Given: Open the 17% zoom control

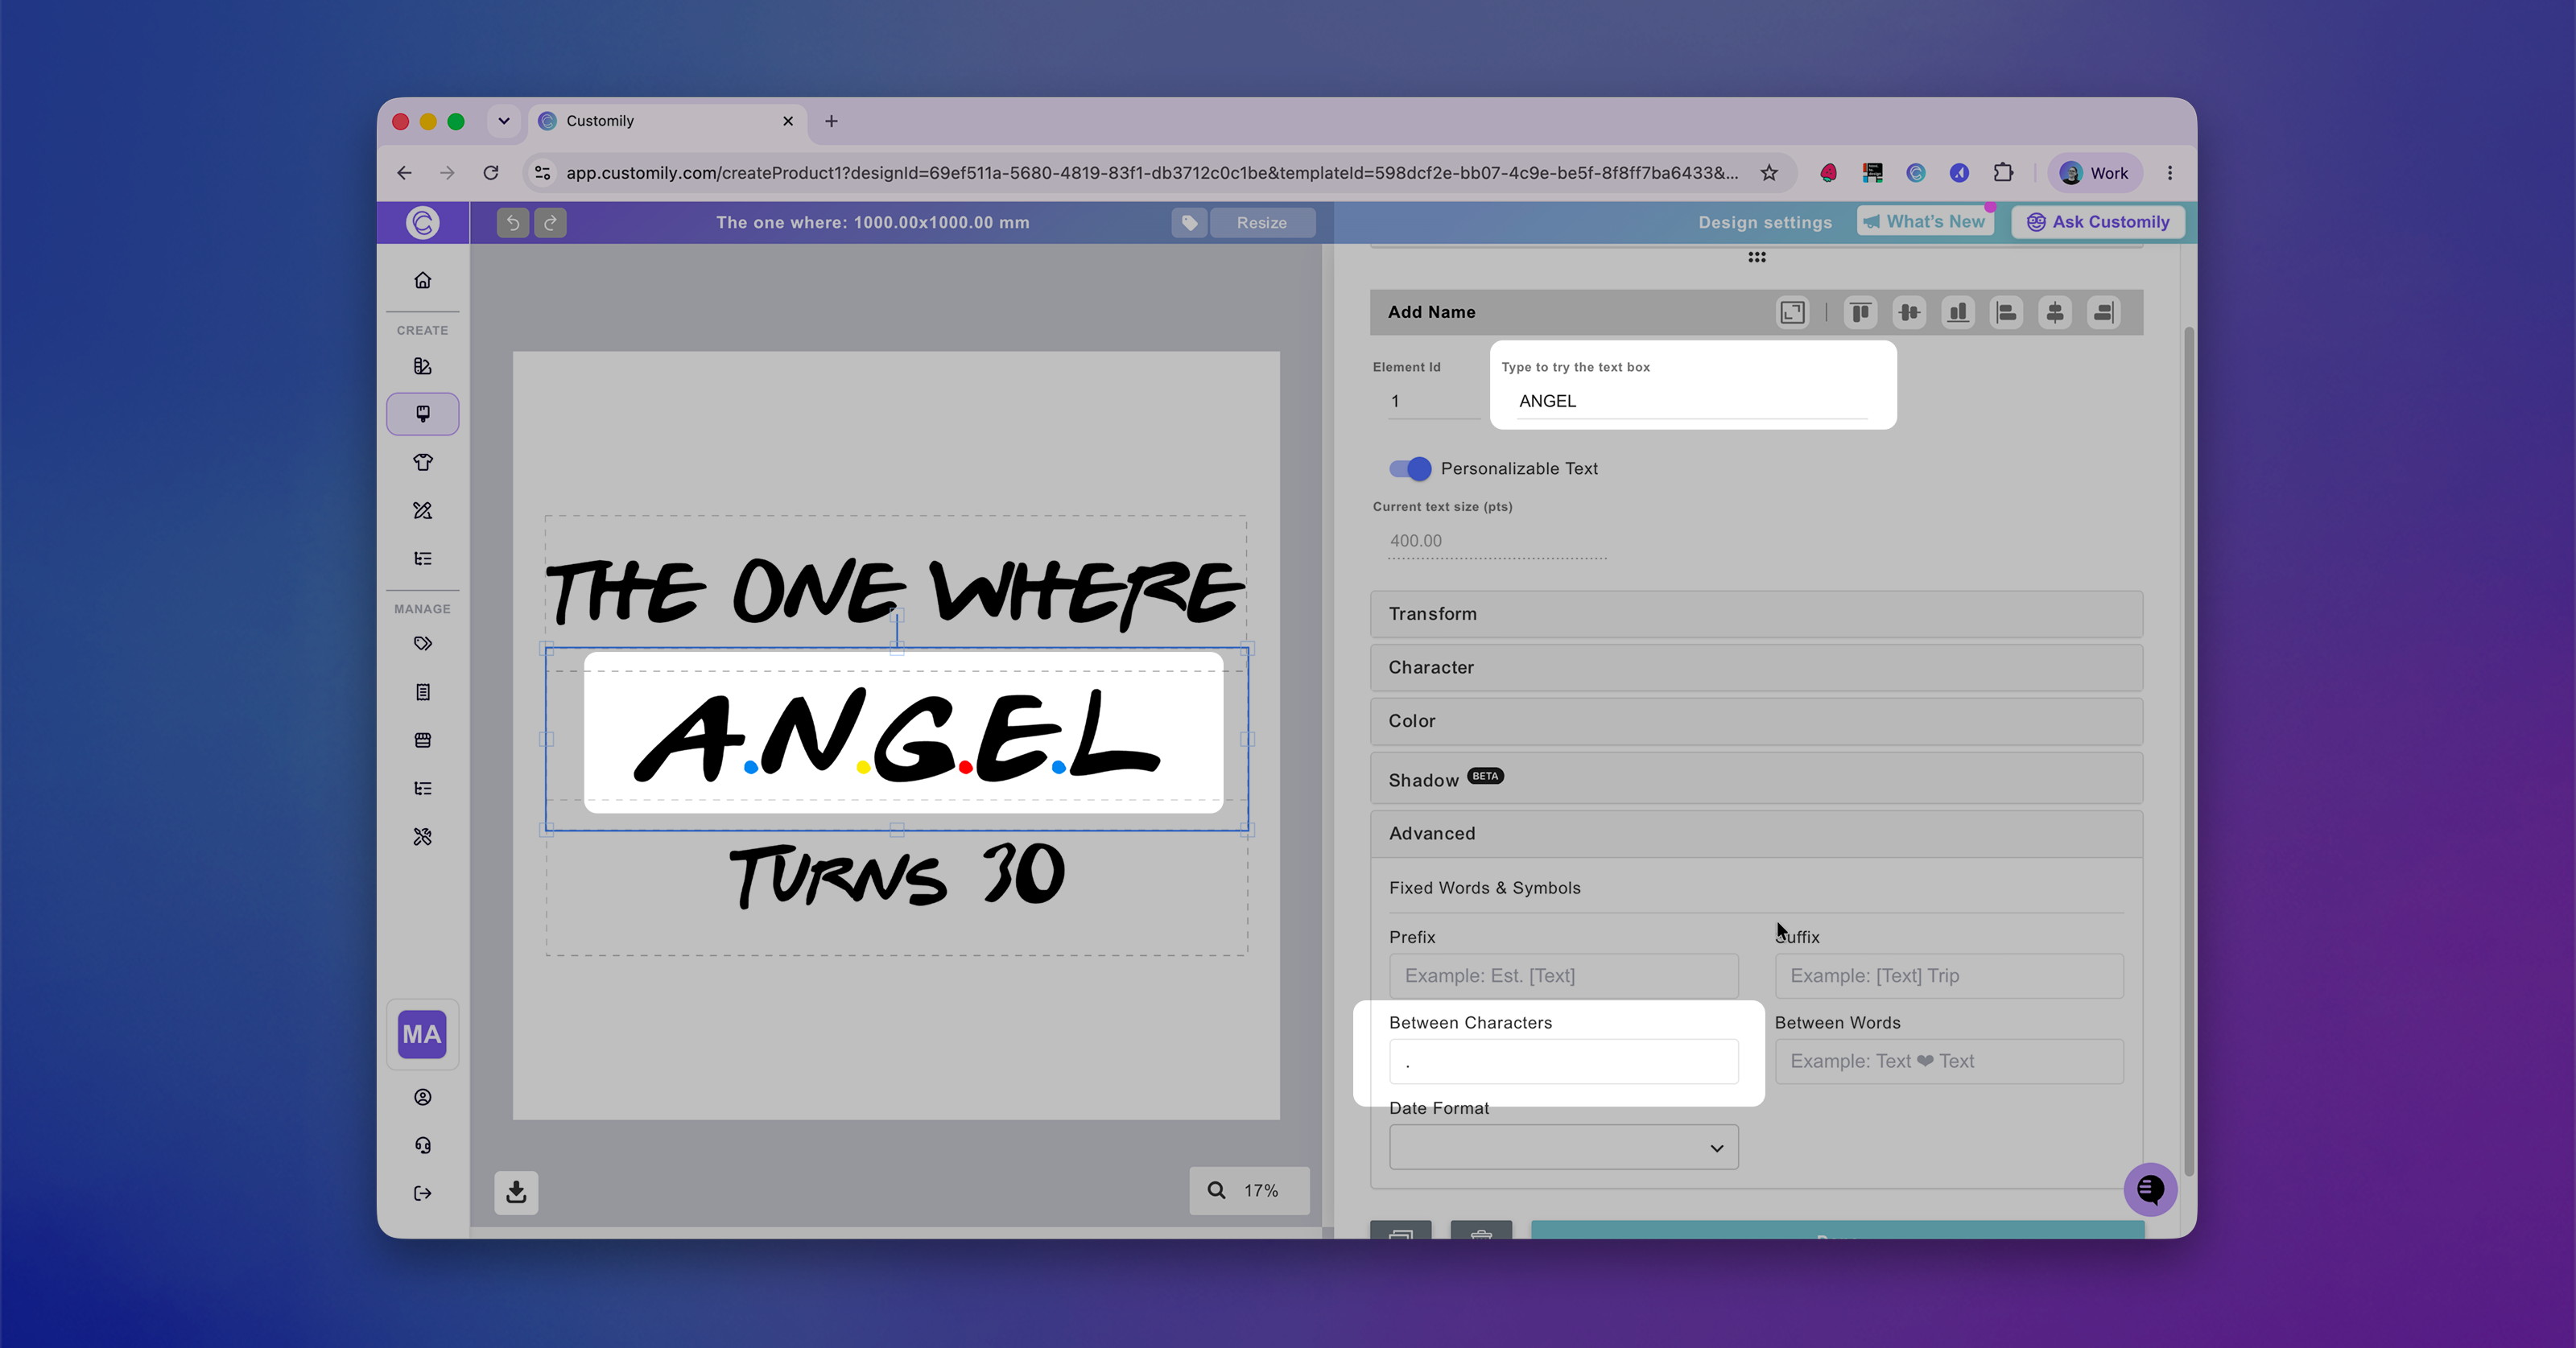Looking at the screenshot, I should [x=1249, y=1190].
